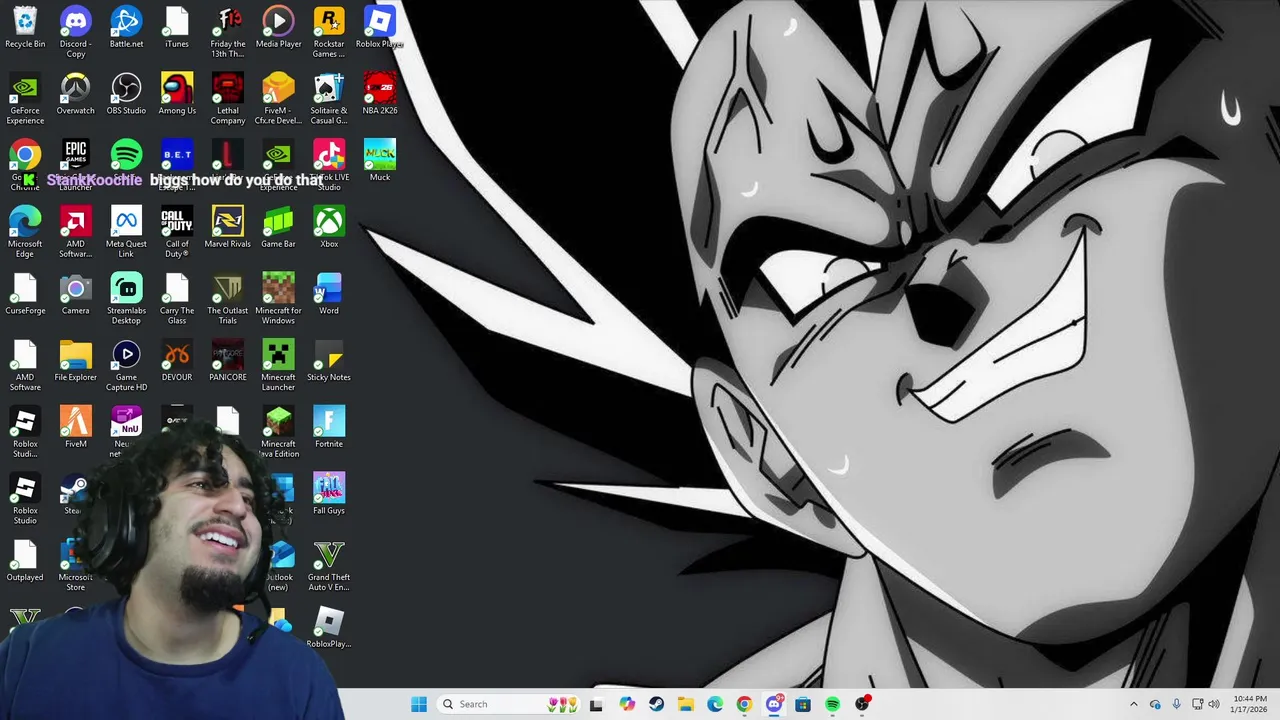The height and width of the screenshot is (720, 1280).
Task: Select the Outplayed desktop file icon
Action: 25,562
